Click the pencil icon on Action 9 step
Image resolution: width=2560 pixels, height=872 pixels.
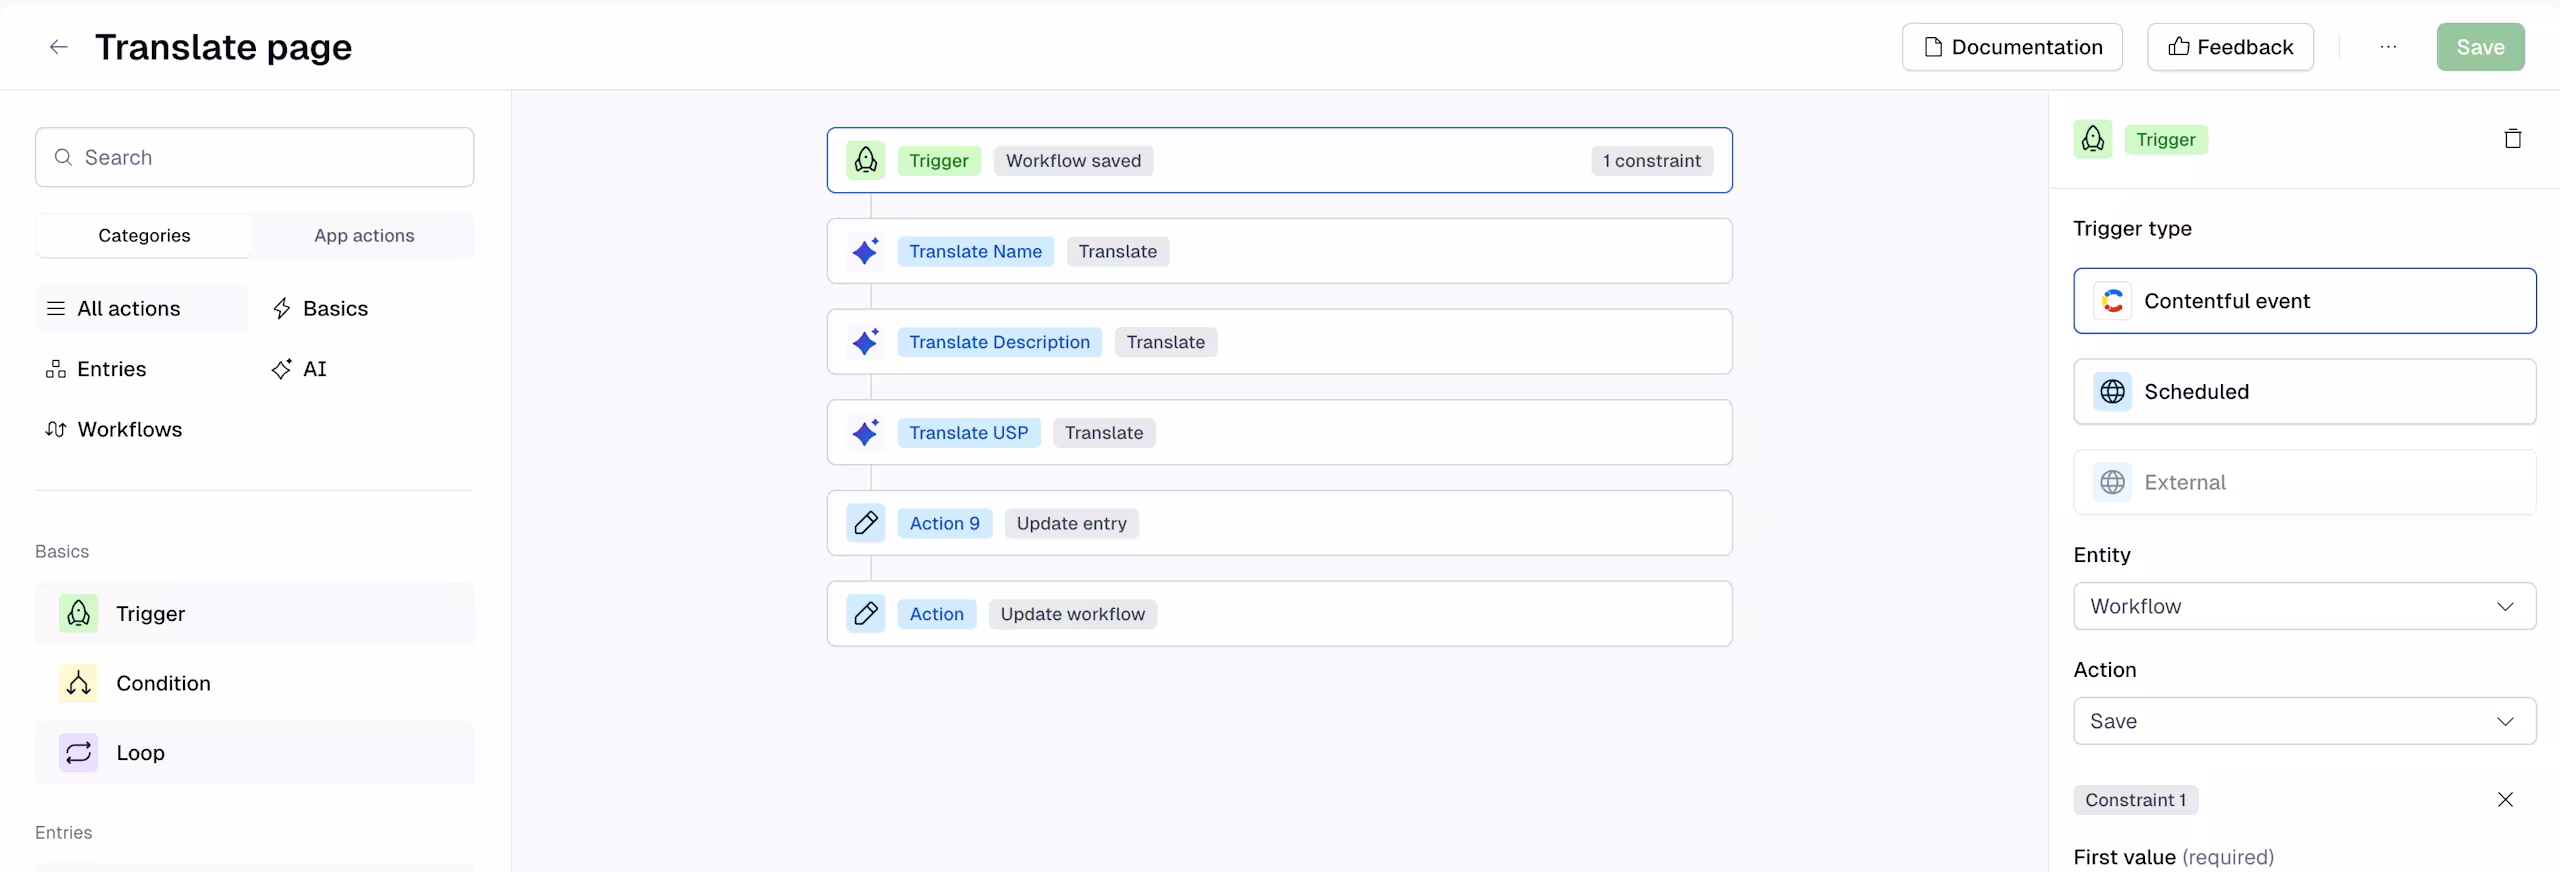click(x=866, y=523)
